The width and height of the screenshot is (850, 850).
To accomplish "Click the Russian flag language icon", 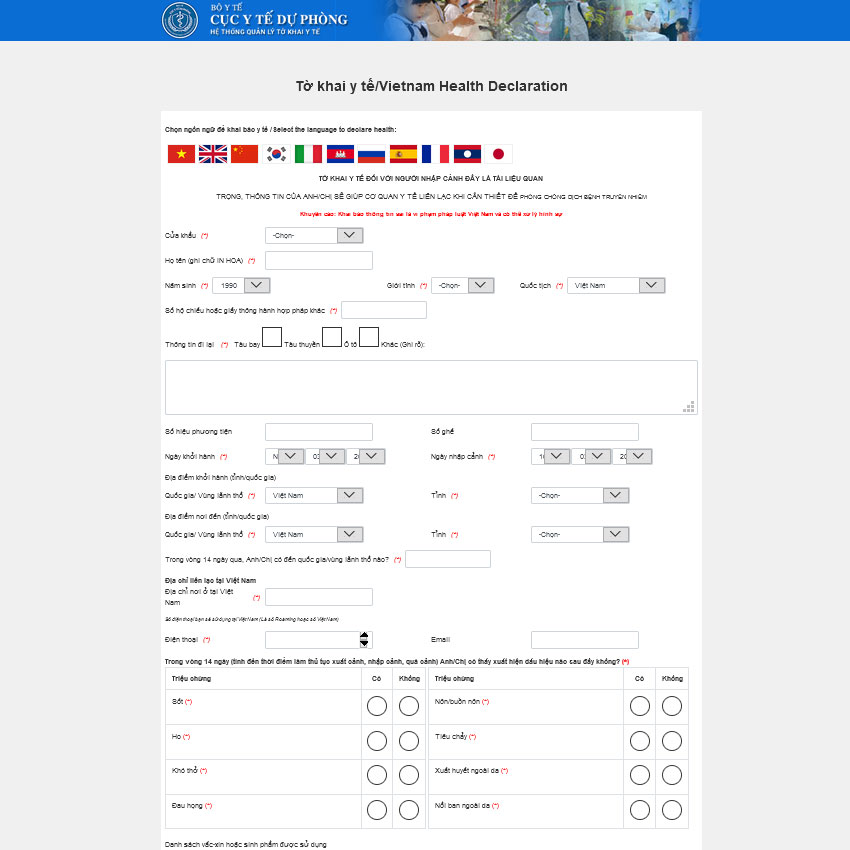I will coord(371,154).
